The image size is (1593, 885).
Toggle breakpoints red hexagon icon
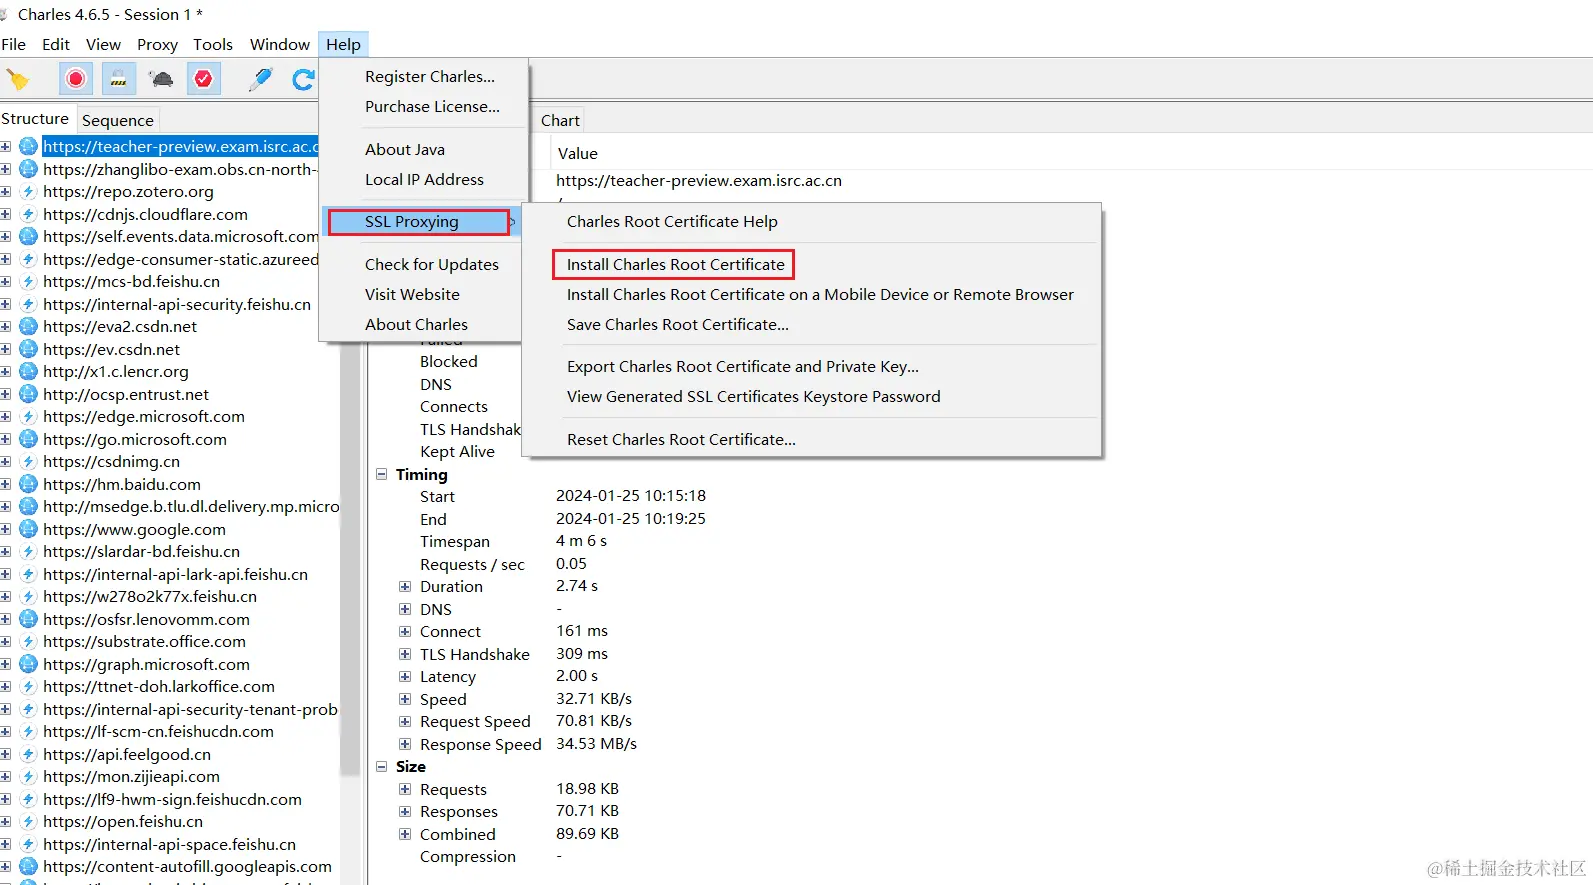point(204,79)
